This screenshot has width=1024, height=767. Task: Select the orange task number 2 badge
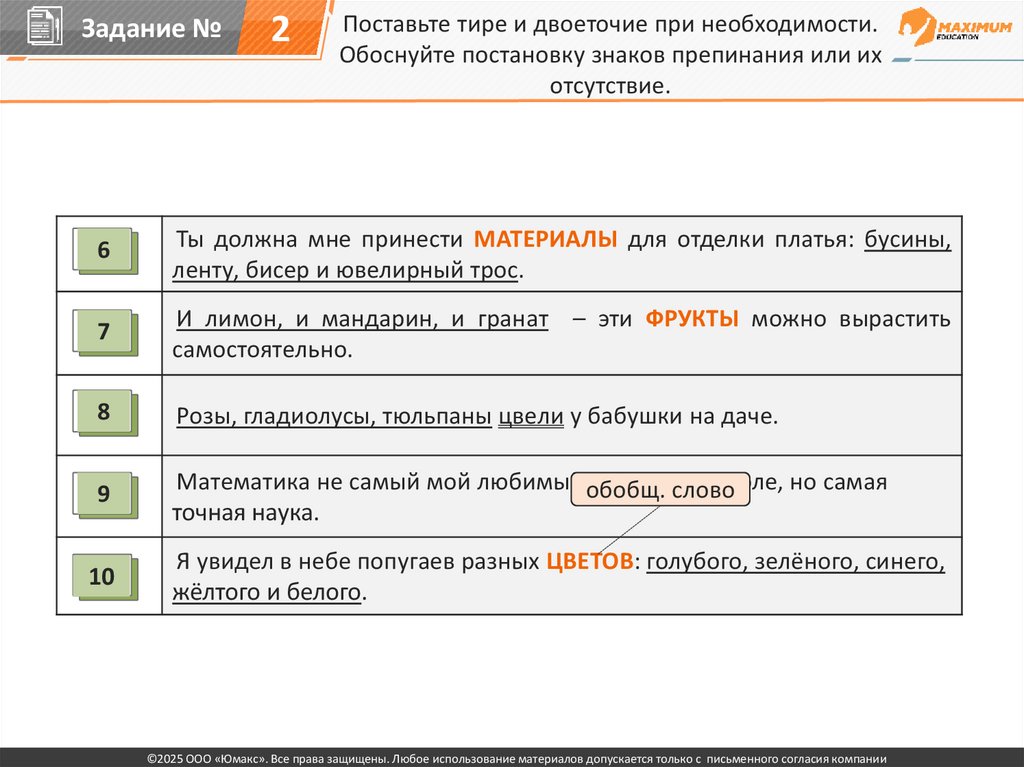click(x=280, y=28)
